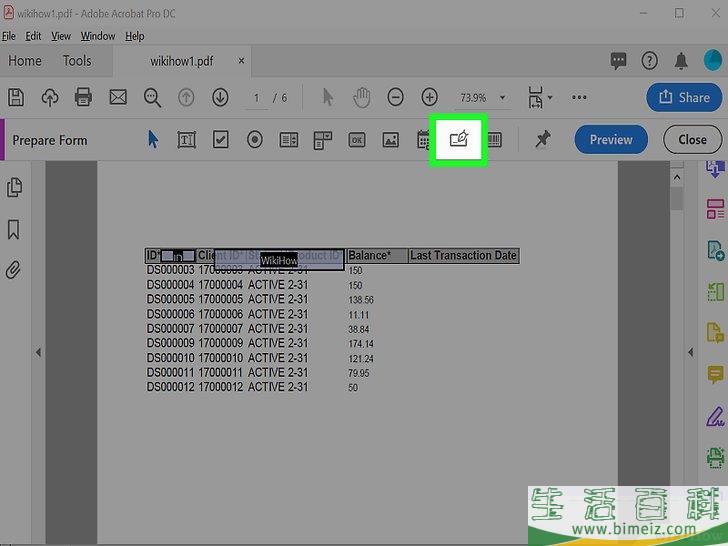Collapse the left navigation pane arrow
The height and width of the screenshot is (546, 728).
point(38,352)
